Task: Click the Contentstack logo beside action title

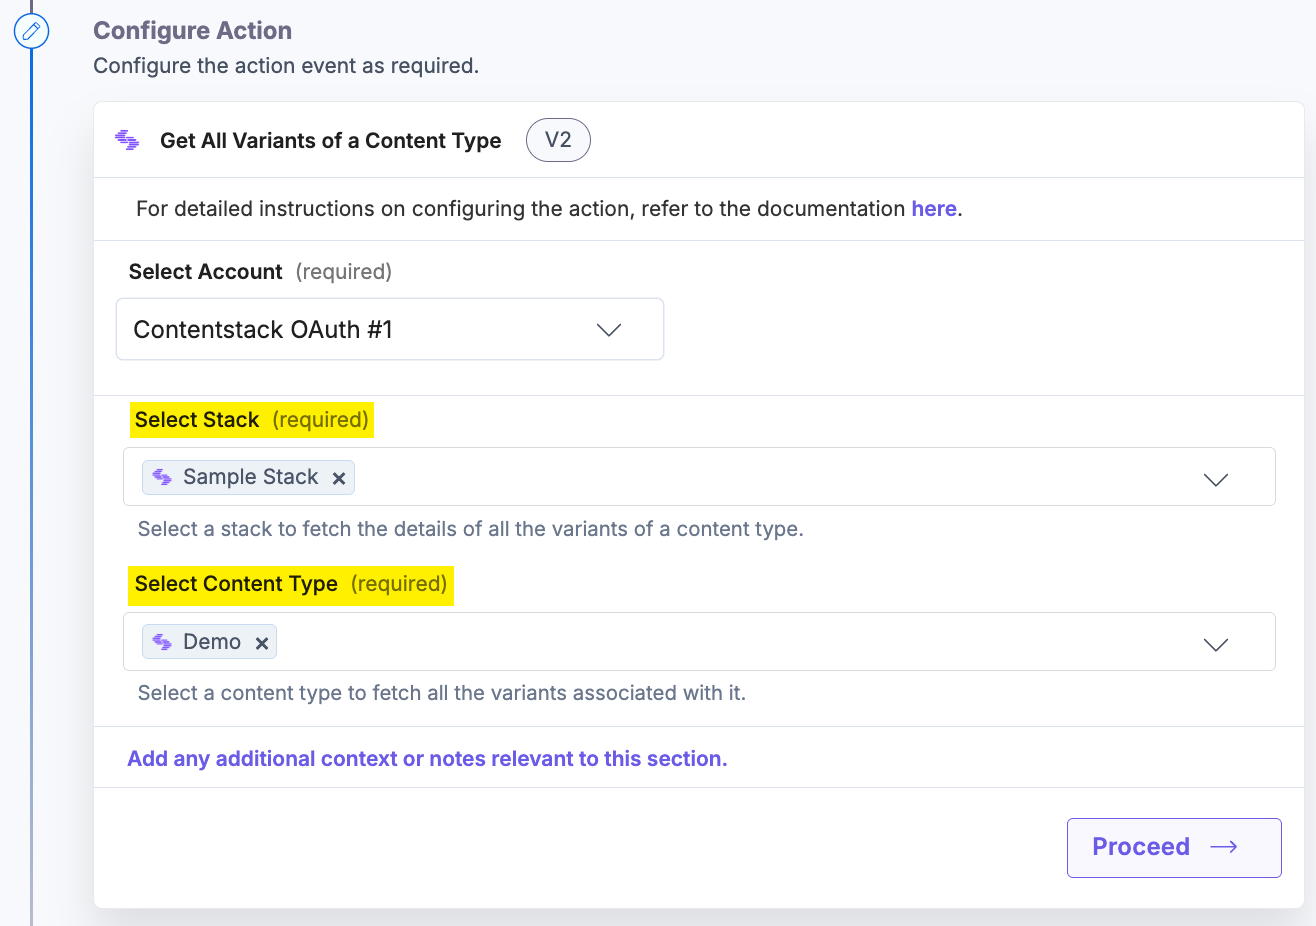Action: 127,140
